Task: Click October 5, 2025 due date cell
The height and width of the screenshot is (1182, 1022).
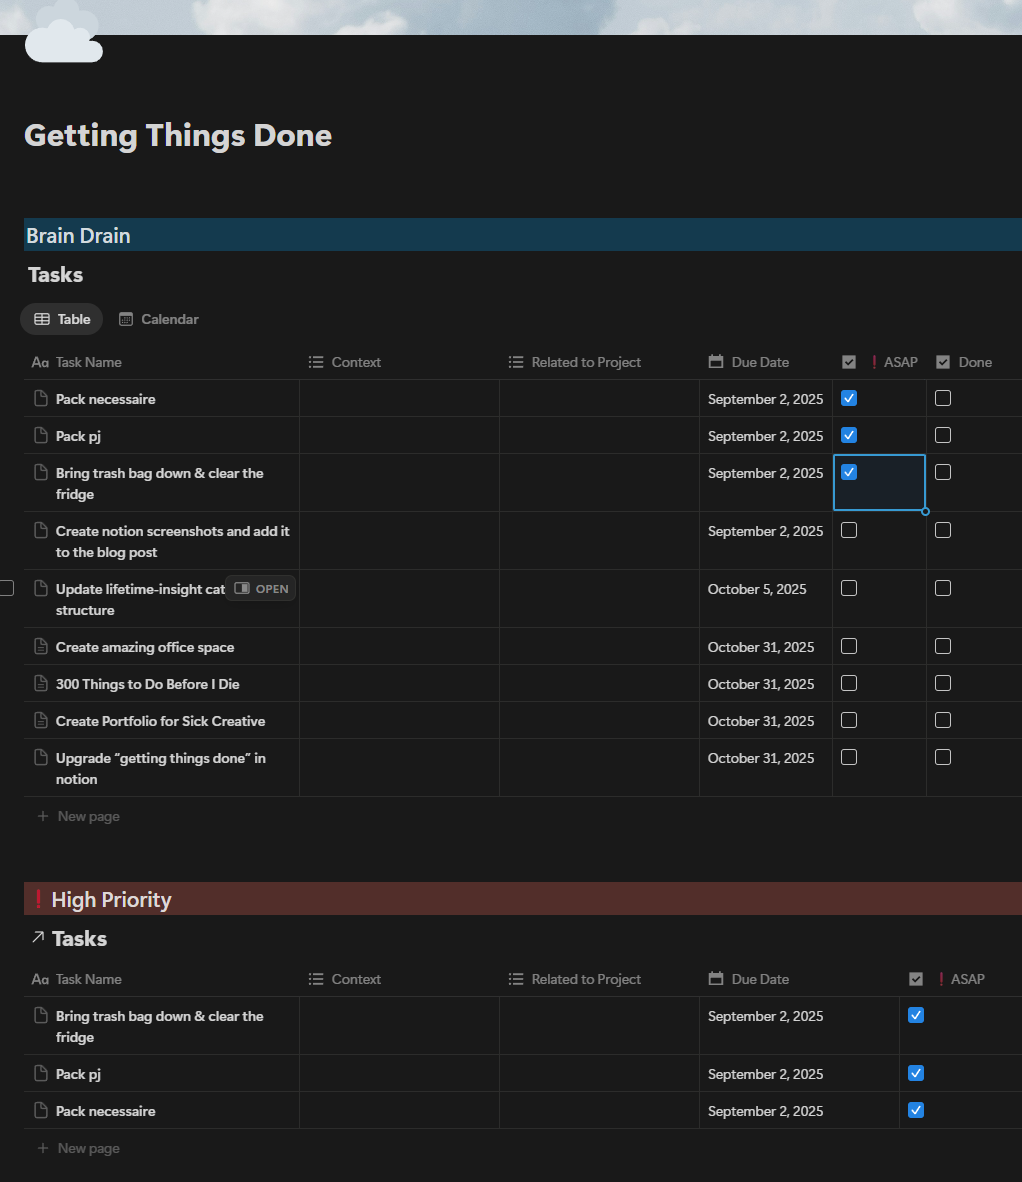Action: (x=757, y=589)
